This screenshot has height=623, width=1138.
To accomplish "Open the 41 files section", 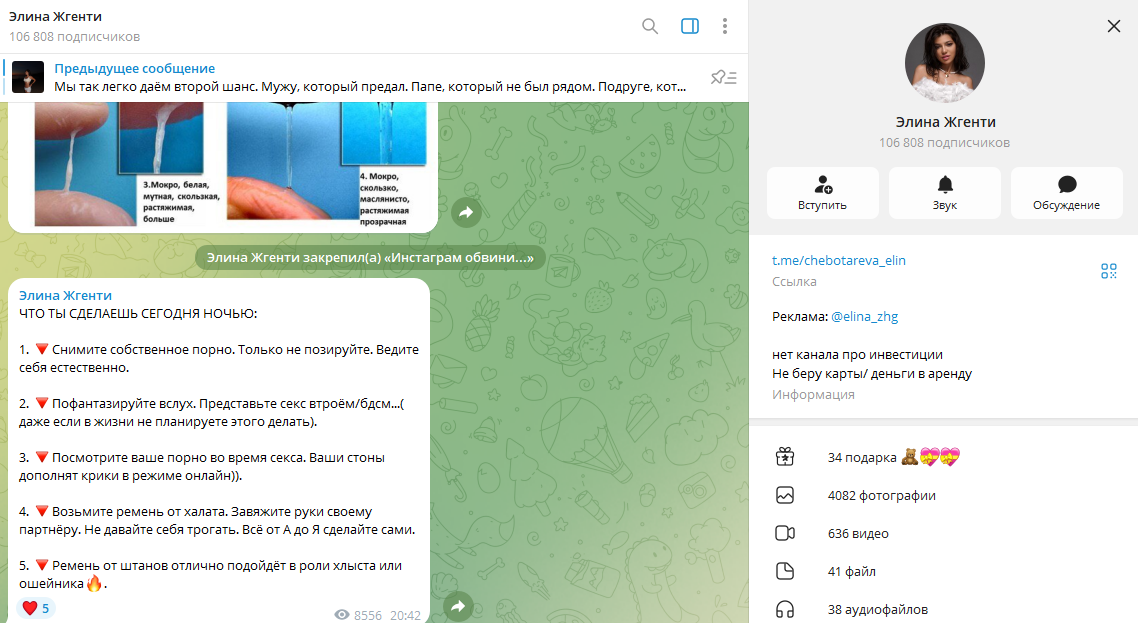I will [851, 571].
